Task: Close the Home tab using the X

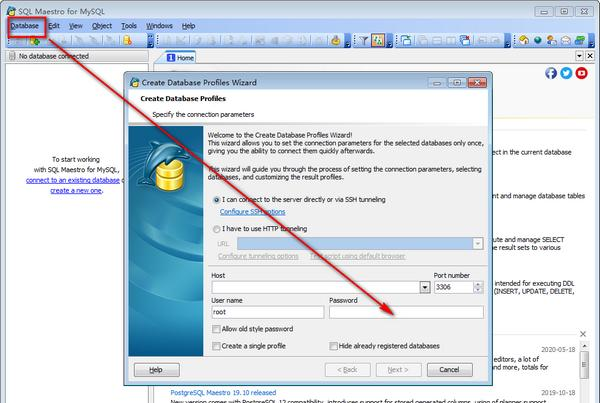Action: click(x=590, y=56)
